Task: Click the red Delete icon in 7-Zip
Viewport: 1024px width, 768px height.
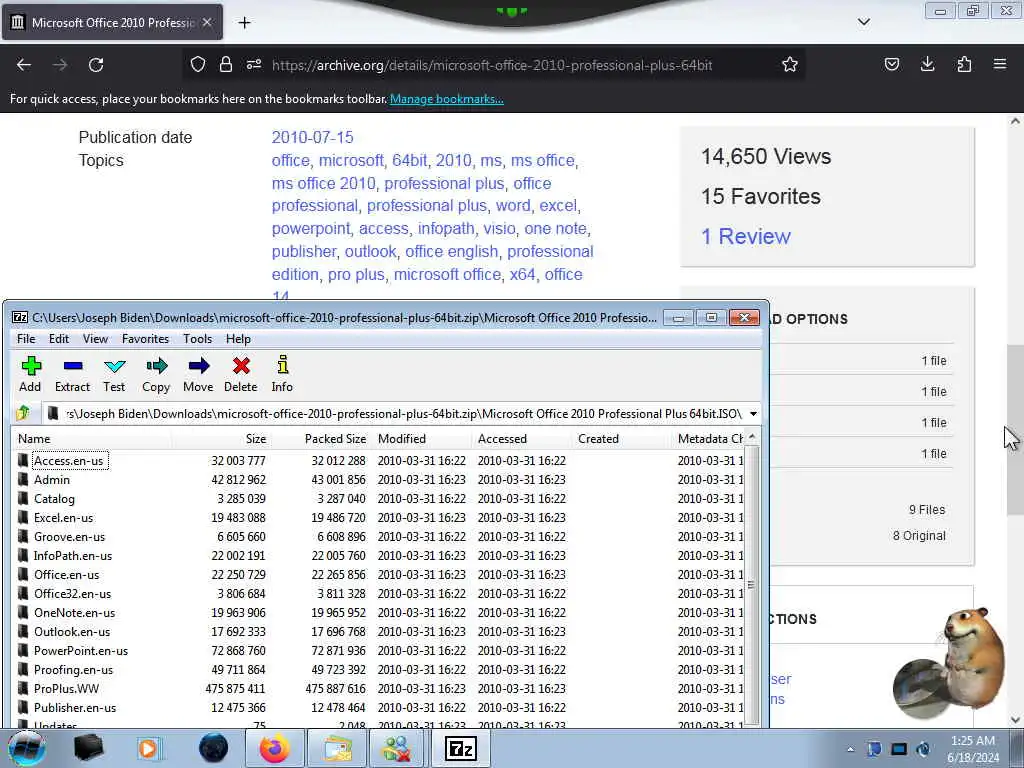Action: point(241,374)
